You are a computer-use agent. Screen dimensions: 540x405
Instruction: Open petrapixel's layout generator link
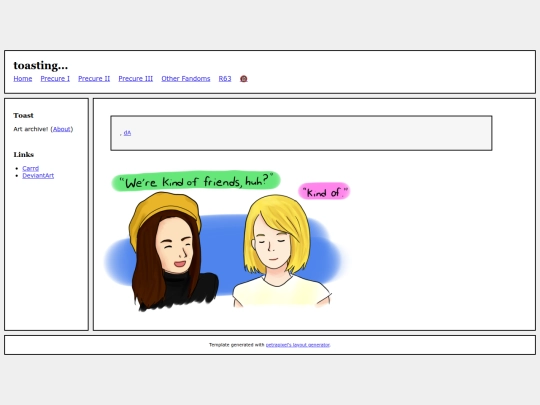[298, 345]
